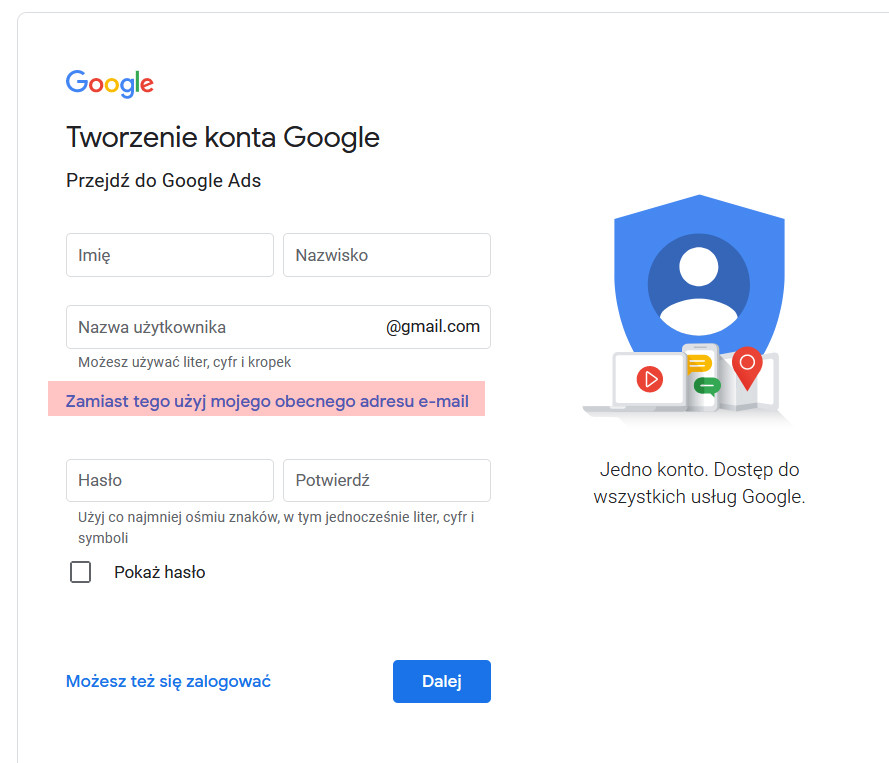Focus the Nazwisko input field
The height and width of the screenshot is (763, 889).
[x=387, y=255]
